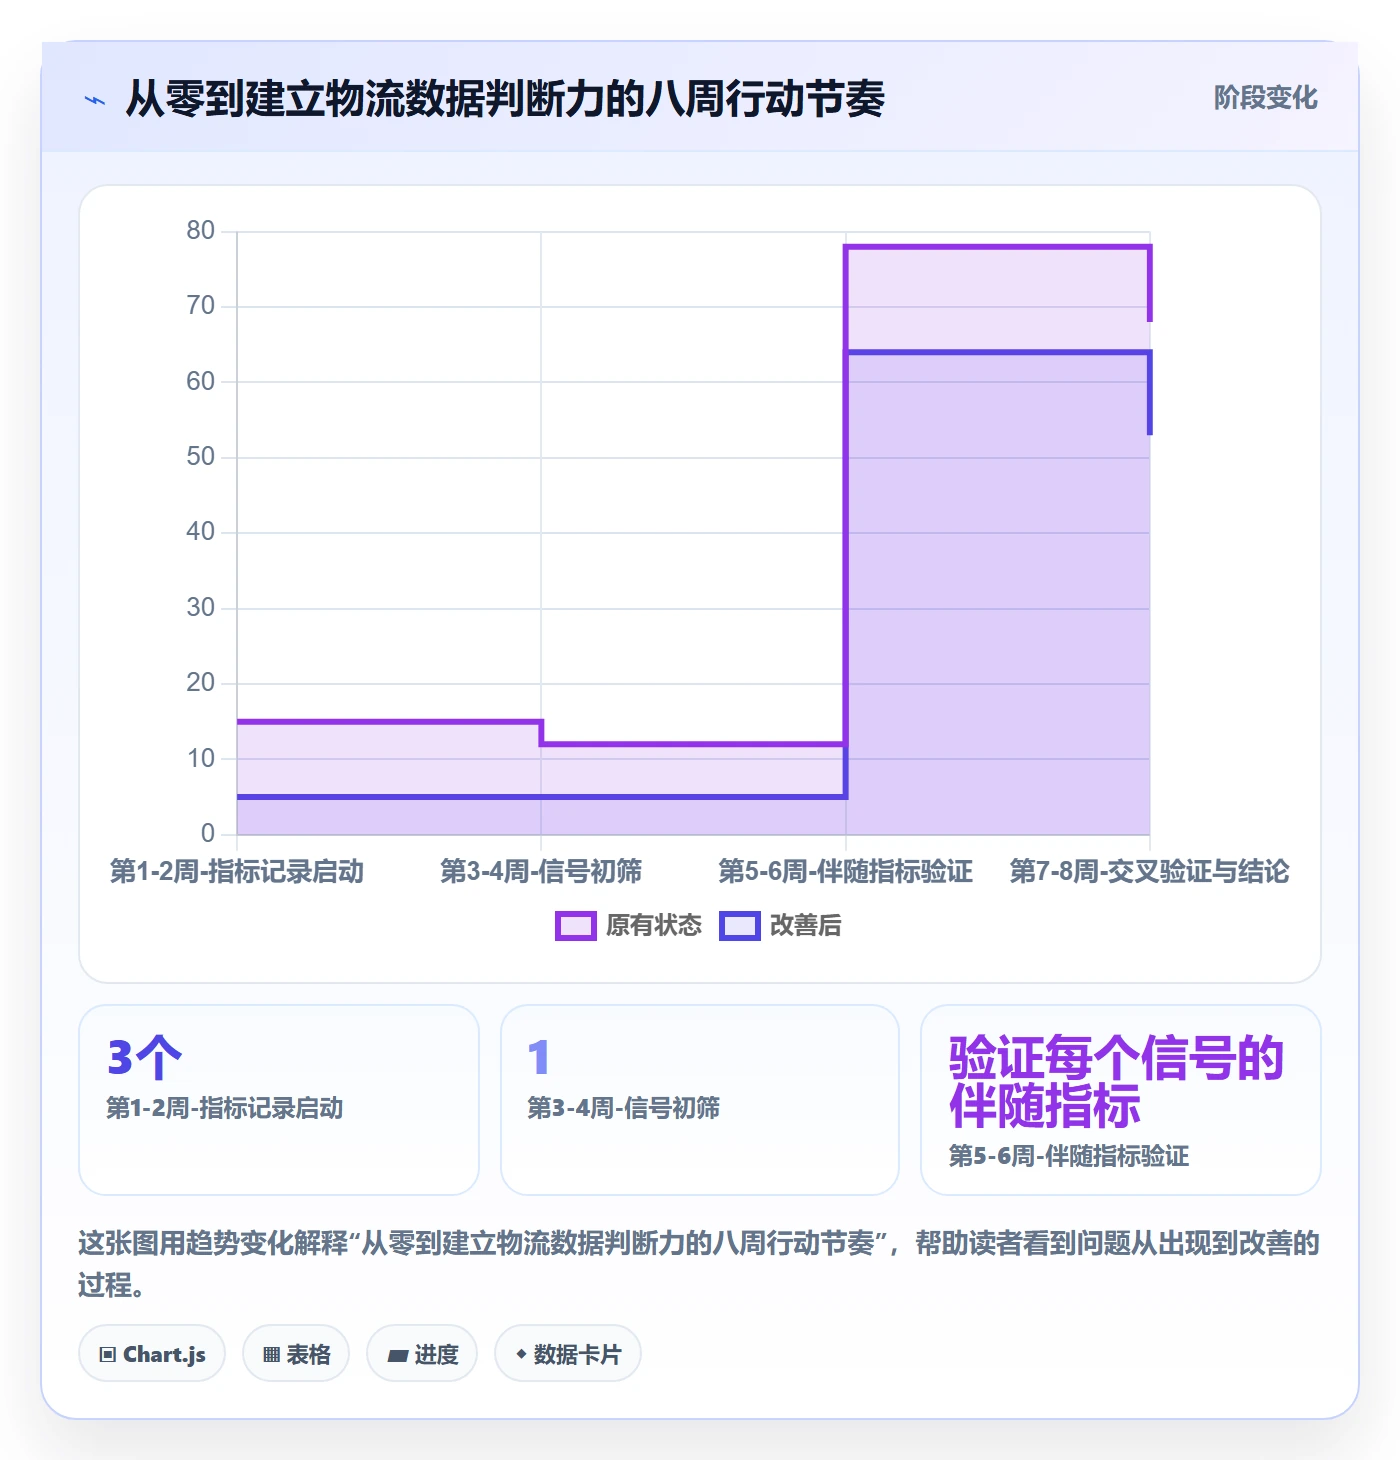Open the 验证每个信号的伴随指标 data card

pyautogui.click(x=1121, y=1100)
